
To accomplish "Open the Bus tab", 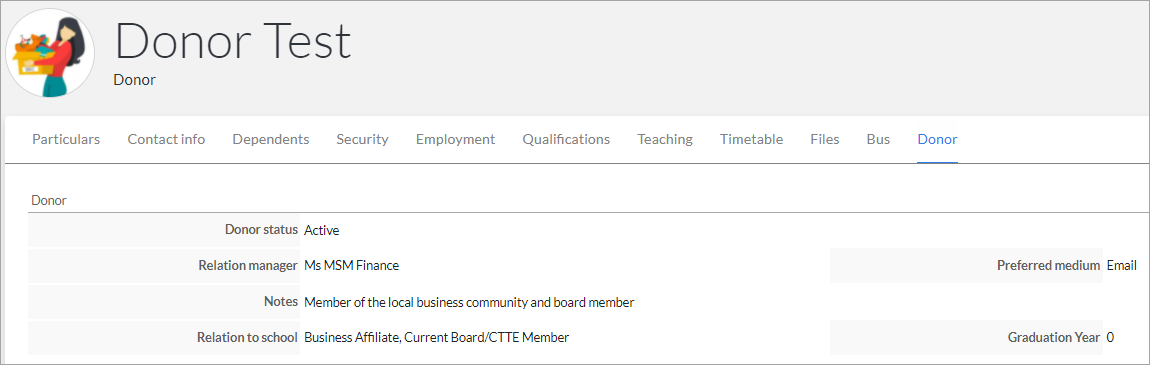I will point(878,139).
